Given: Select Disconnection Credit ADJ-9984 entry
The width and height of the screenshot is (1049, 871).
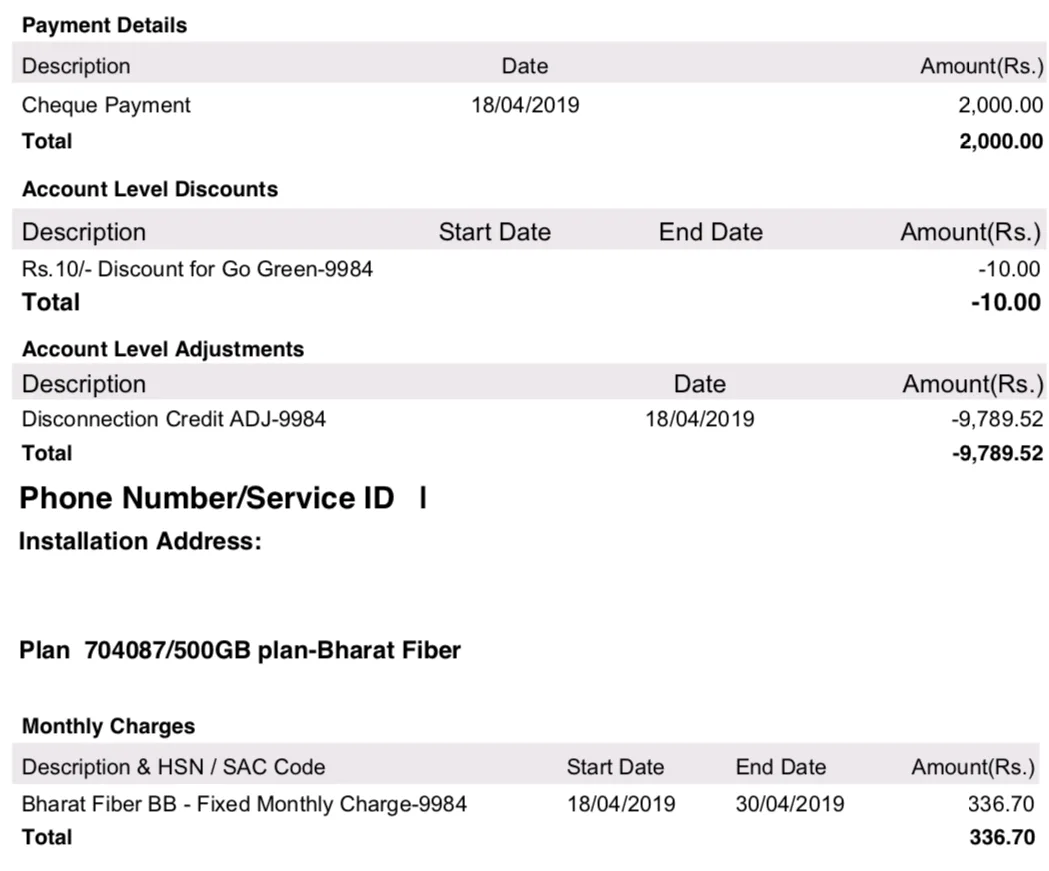Looking at the screenshot, I should point(174,419).
